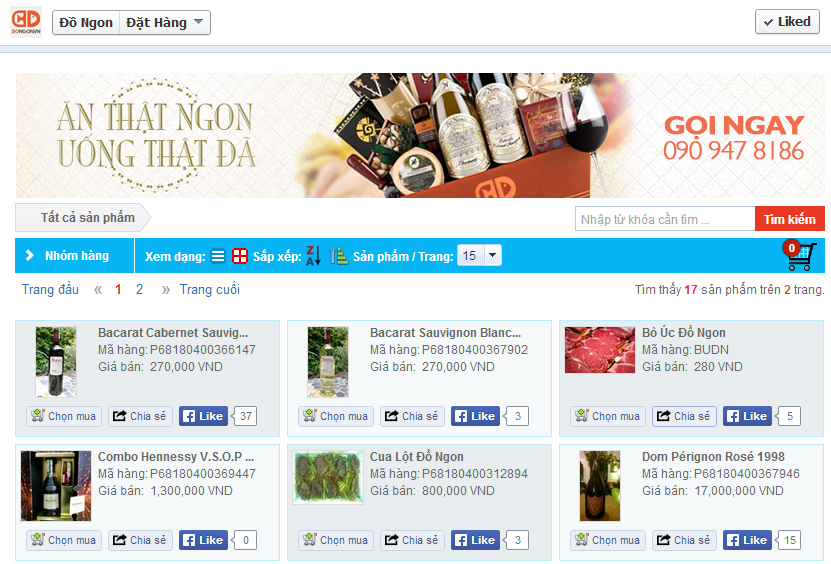Facebook Like Dom Pérignon Rosé product
The image size is (831, 564).
pos(747,540)
